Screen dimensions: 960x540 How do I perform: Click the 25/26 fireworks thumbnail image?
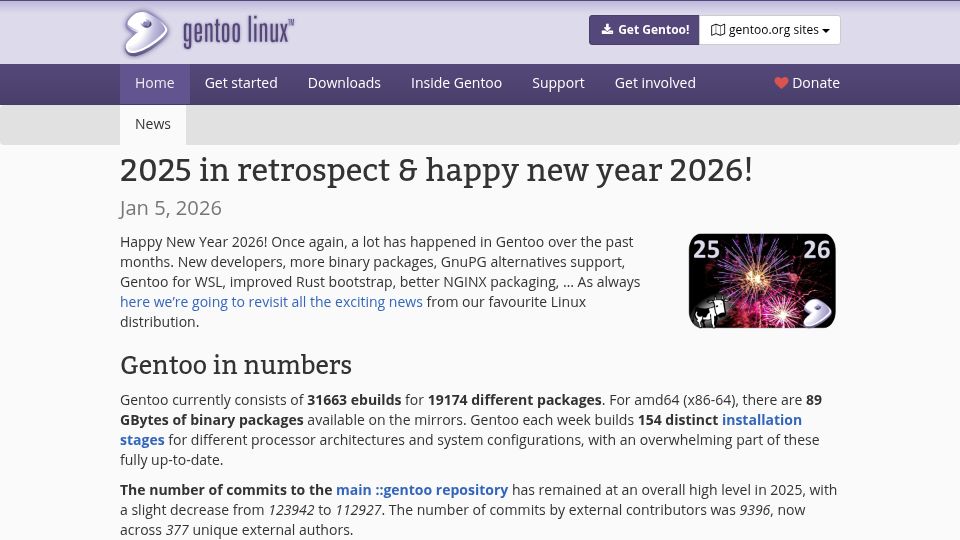(x=762, y=281)
